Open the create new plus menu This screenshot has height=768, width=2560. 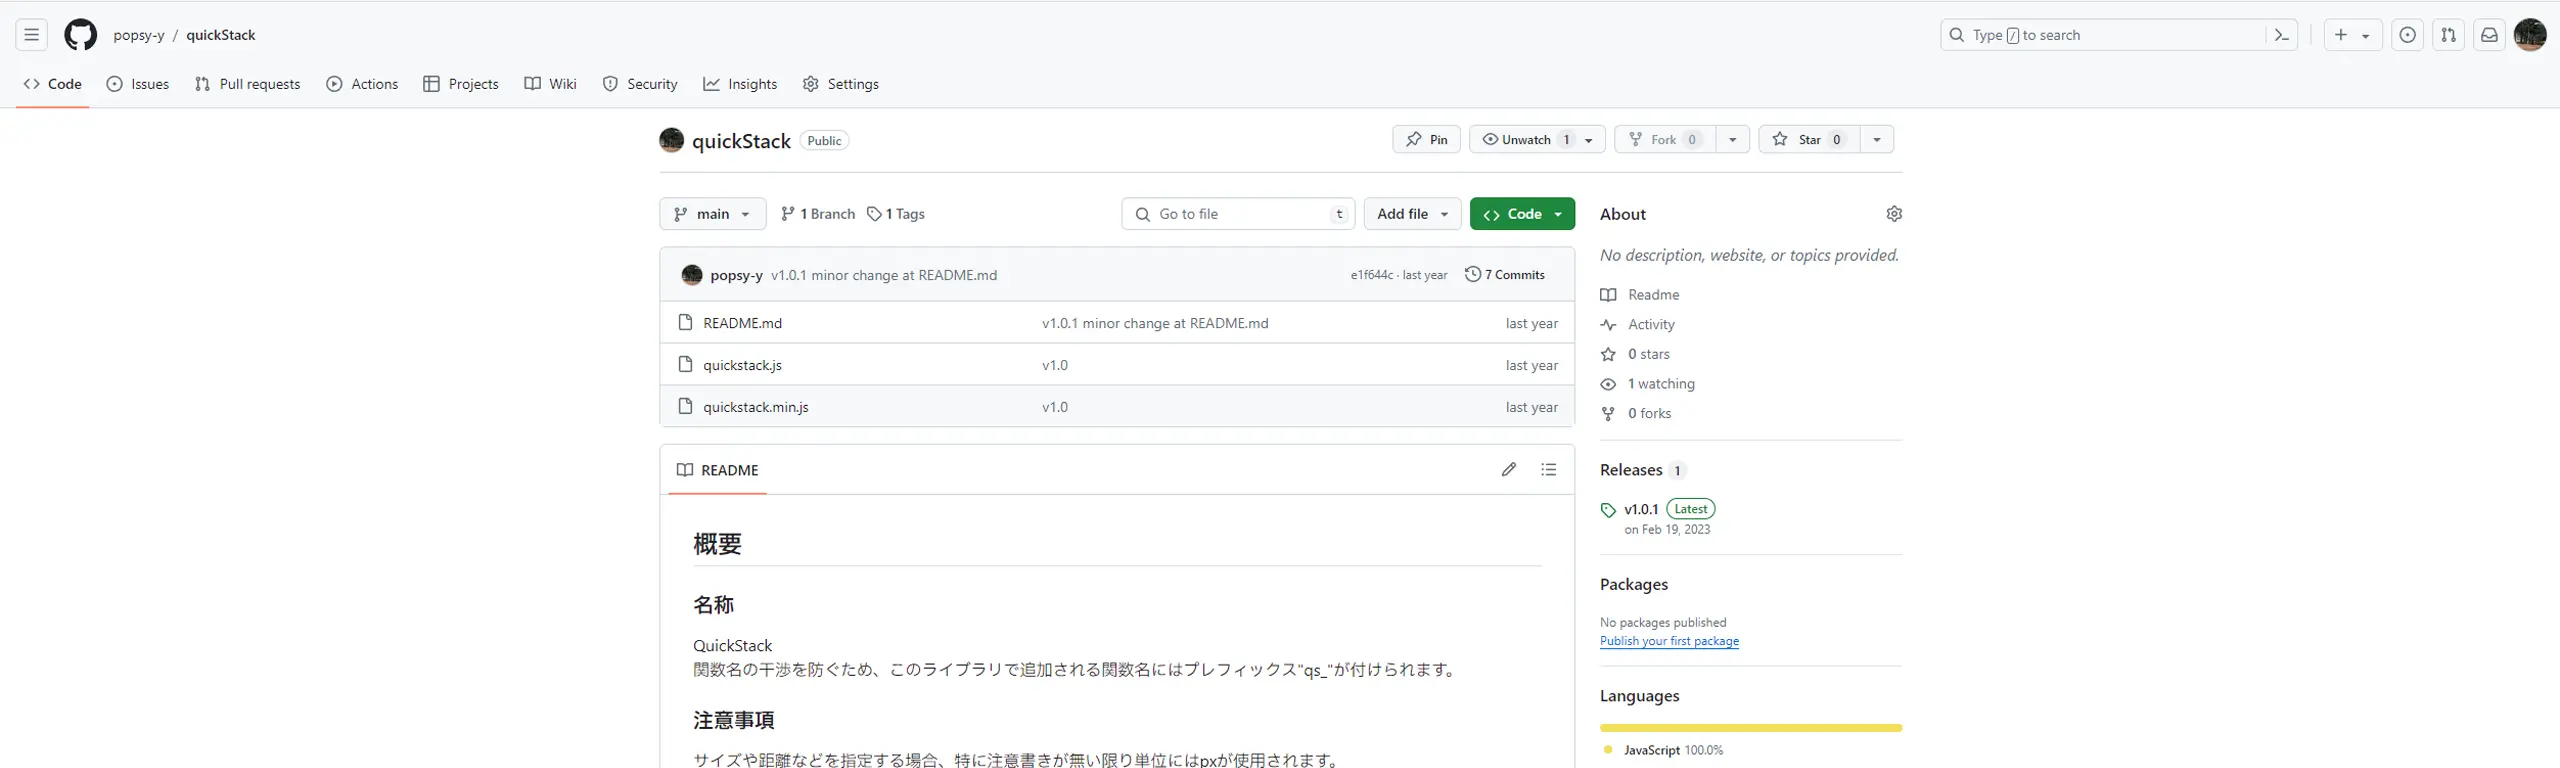[2353, 35]
